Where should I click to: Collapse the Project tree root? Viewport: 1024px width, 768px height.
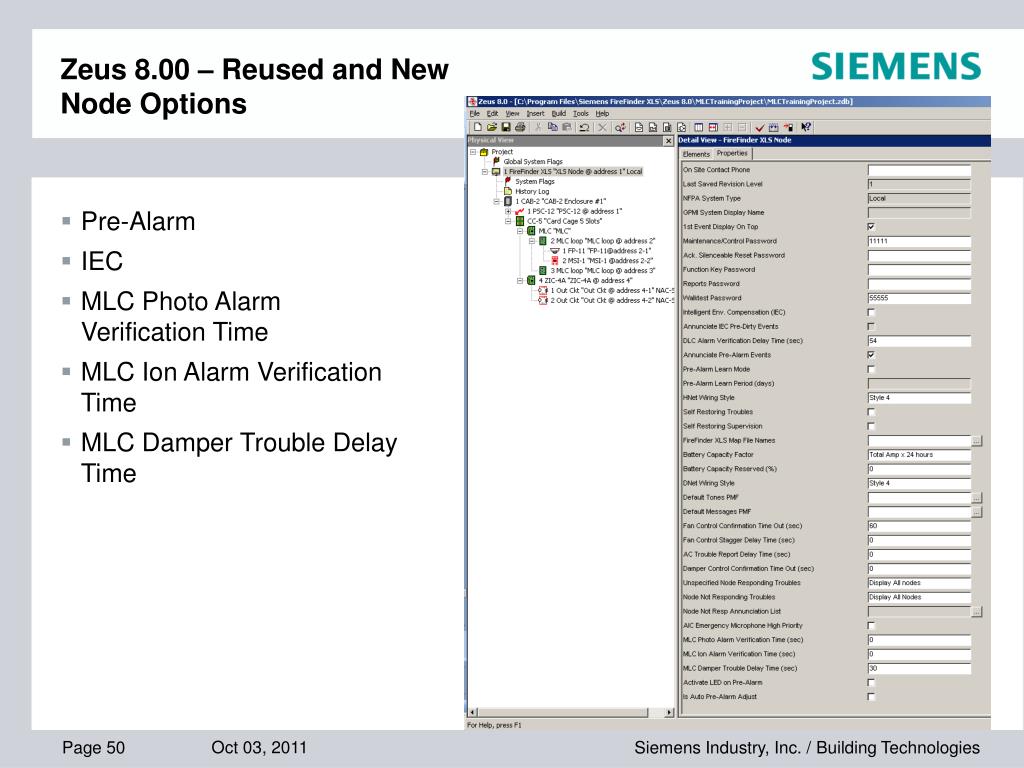click(x=473, y=152)
